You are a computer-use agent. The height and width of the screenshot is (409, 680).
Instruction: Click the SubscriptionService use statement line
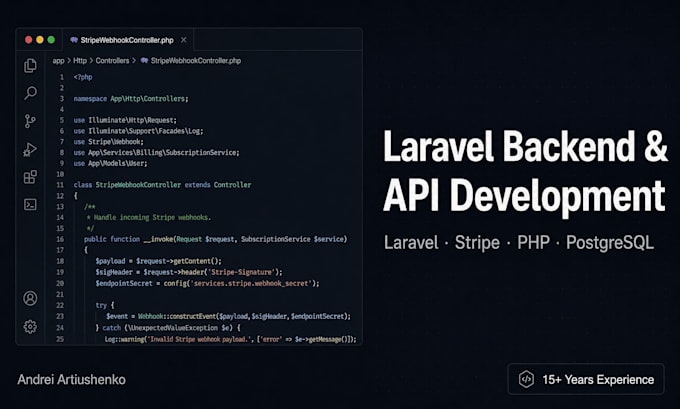(x=156, y=153)
